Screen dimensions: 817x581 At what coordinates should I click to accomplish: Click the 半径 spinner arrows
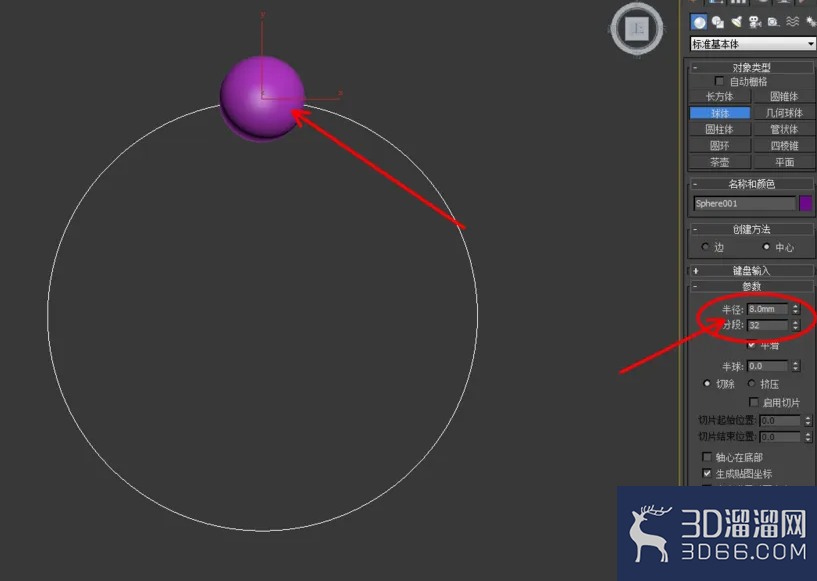[x=795, y=309]
